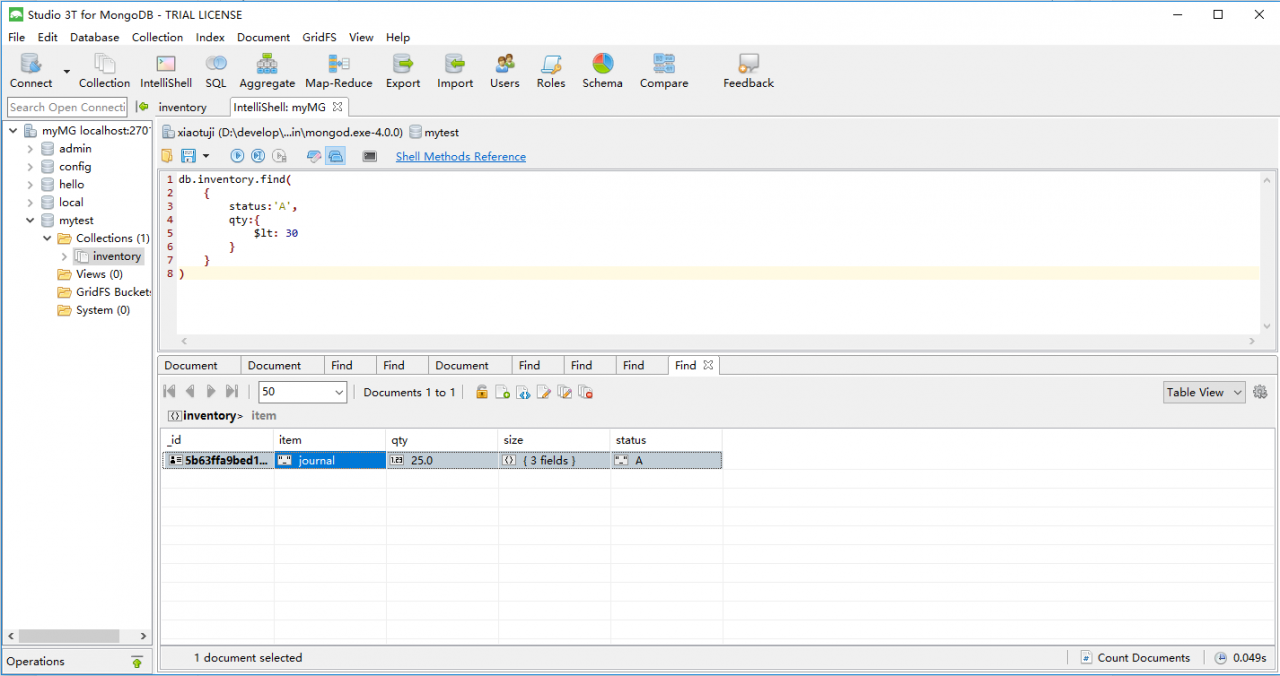Close the active Find result tab
This screenshot has height=676, width=1280.
708,365
